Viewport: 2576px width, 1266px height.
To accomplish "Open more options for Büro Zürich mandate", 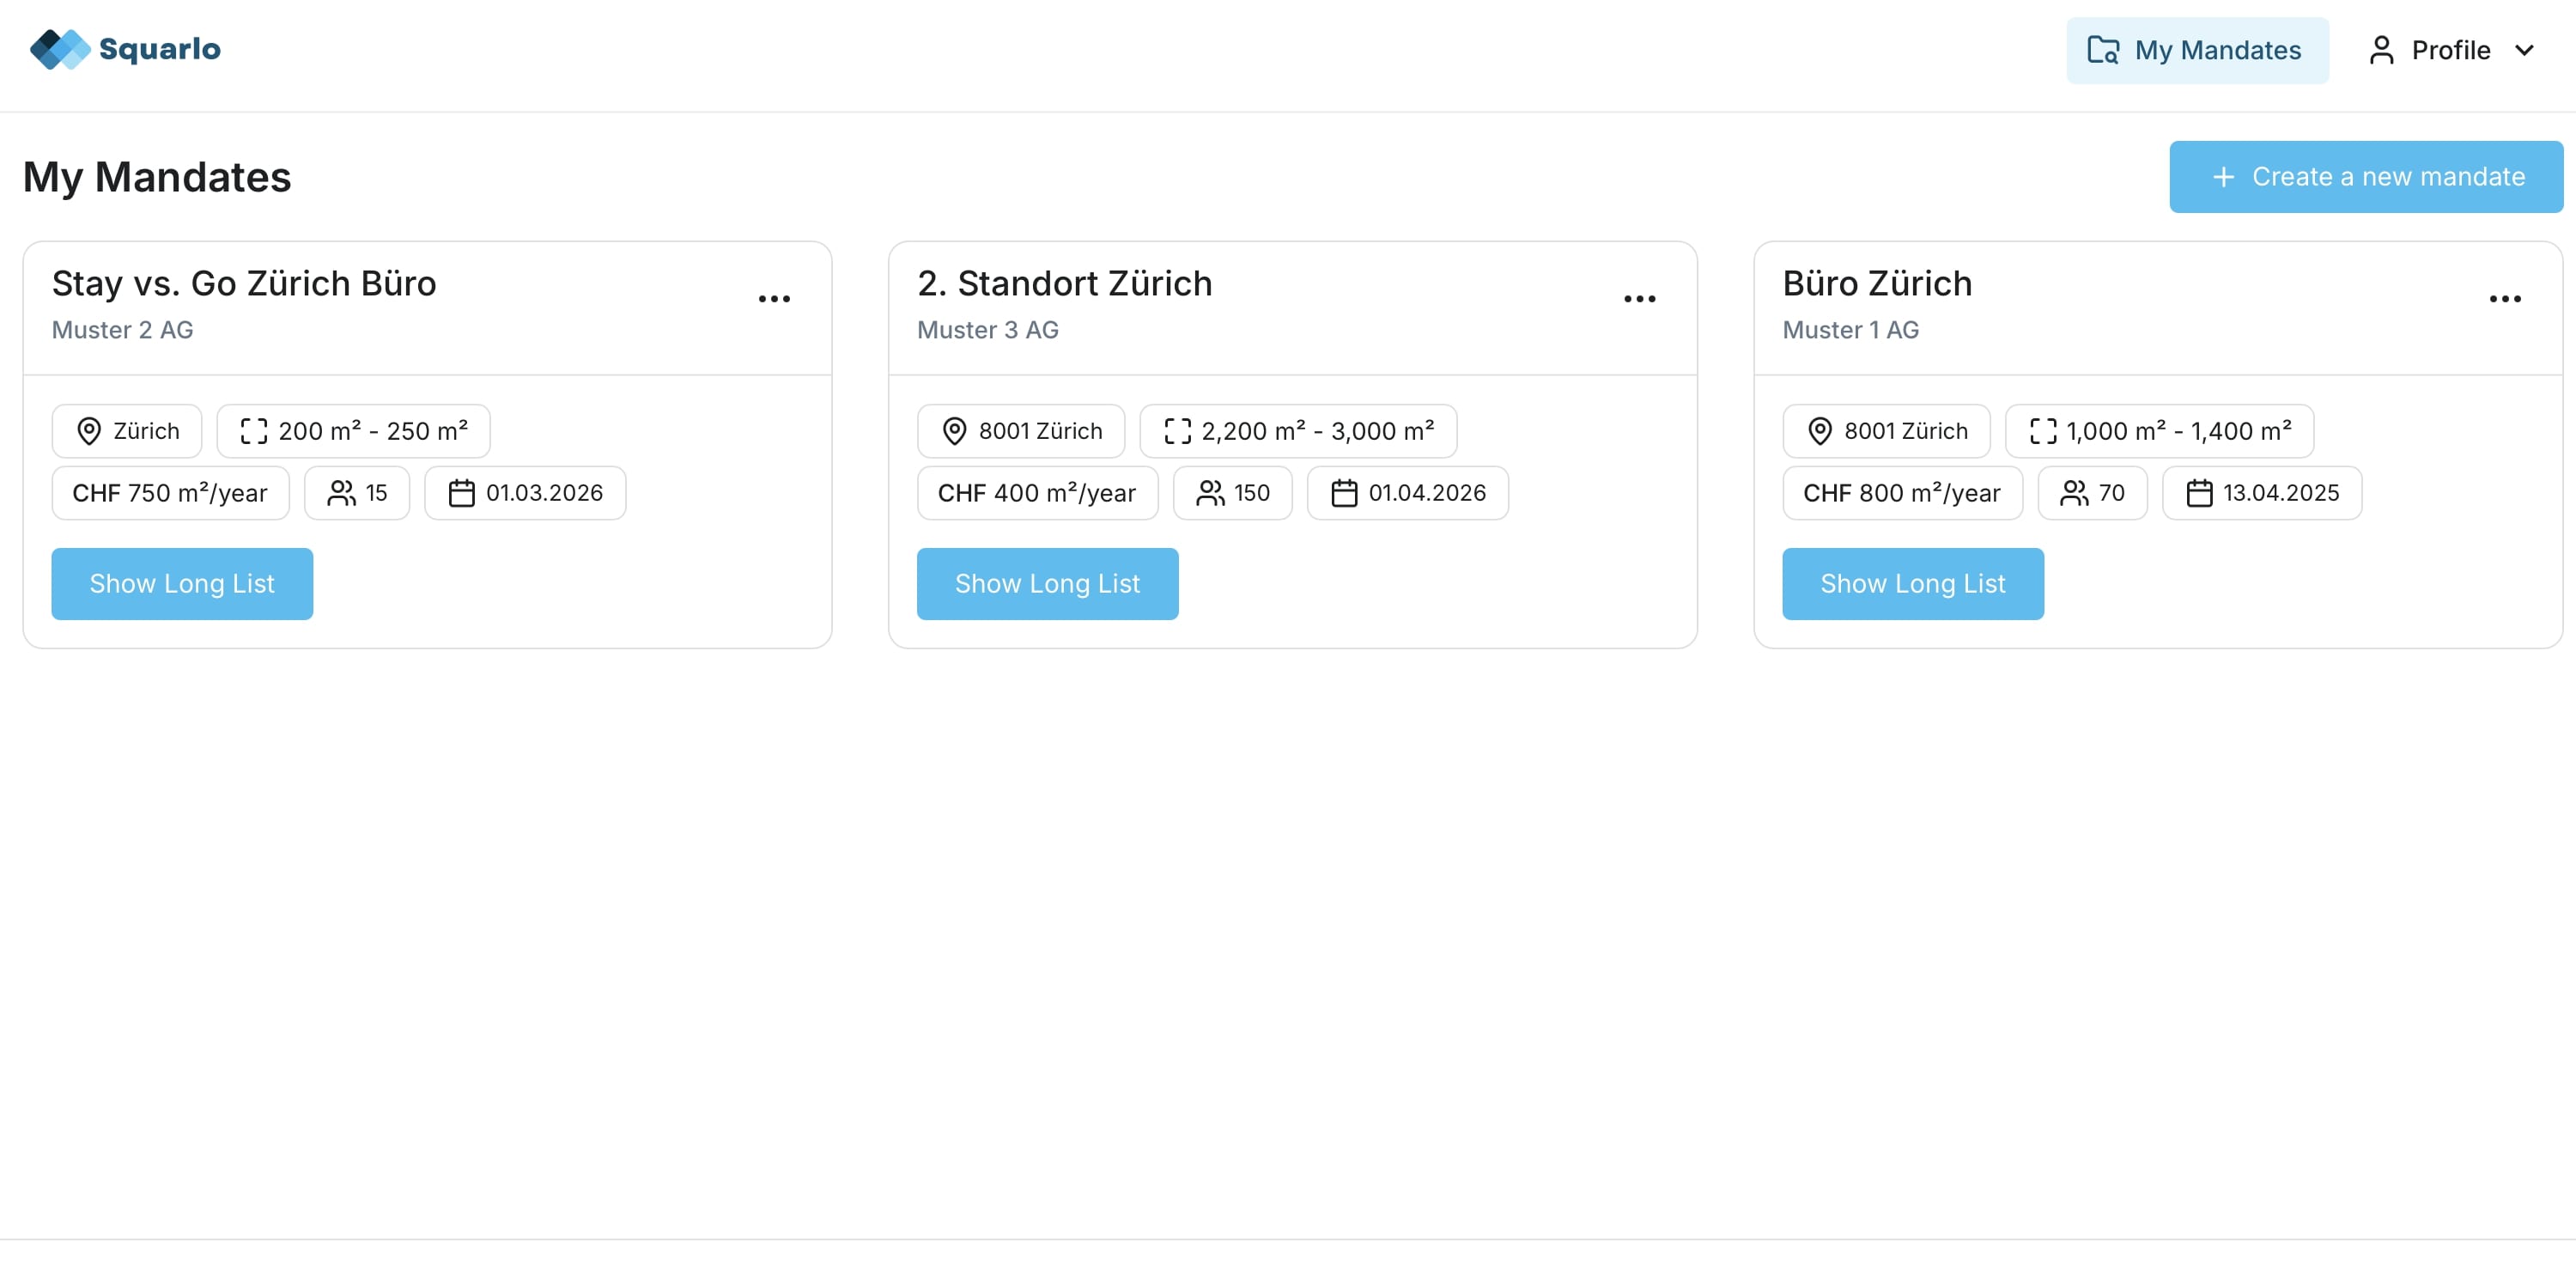I will 2504,299.
